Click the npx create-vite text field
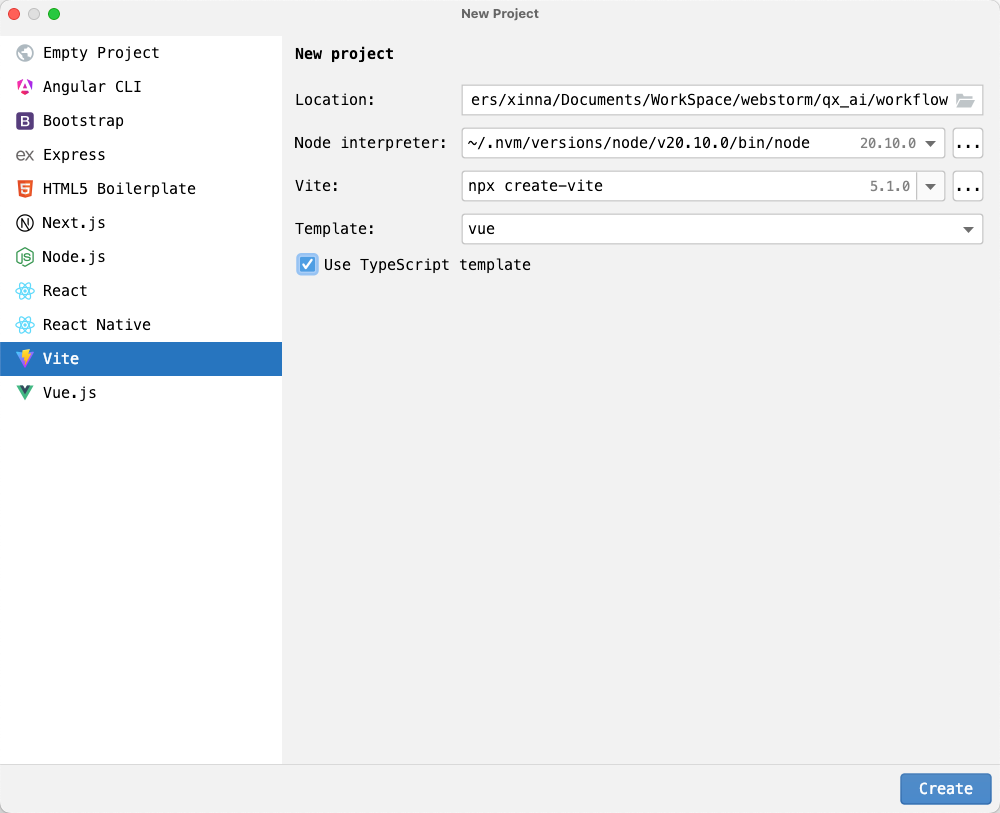Screen dimensions: 1000x813 tap(689, 186)
